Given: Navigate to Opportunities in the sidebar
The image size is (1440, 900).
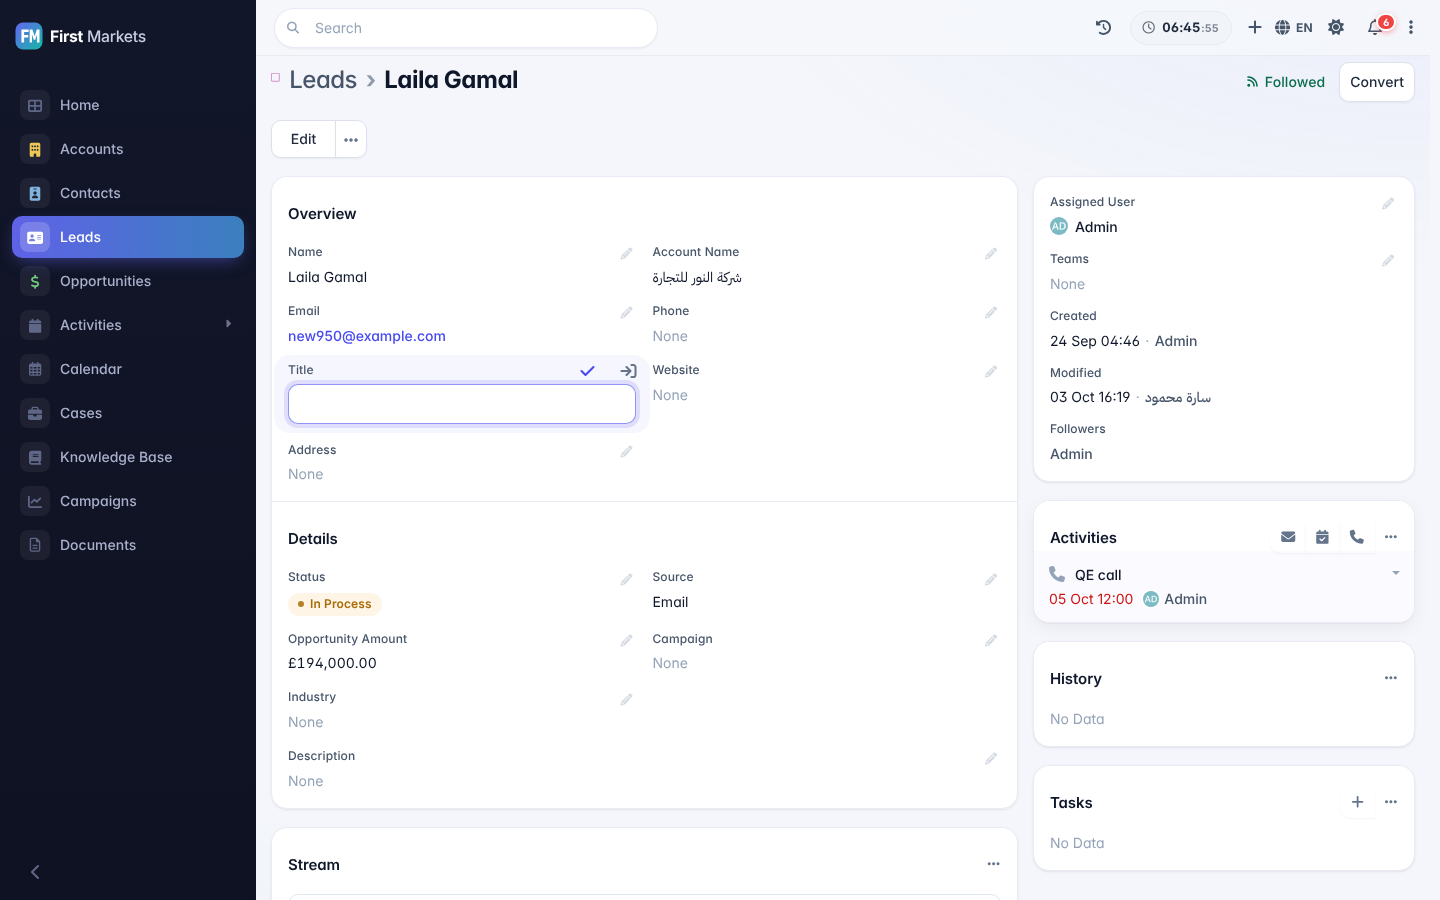Looking at the screenshot, I should [x=128, y=281].
